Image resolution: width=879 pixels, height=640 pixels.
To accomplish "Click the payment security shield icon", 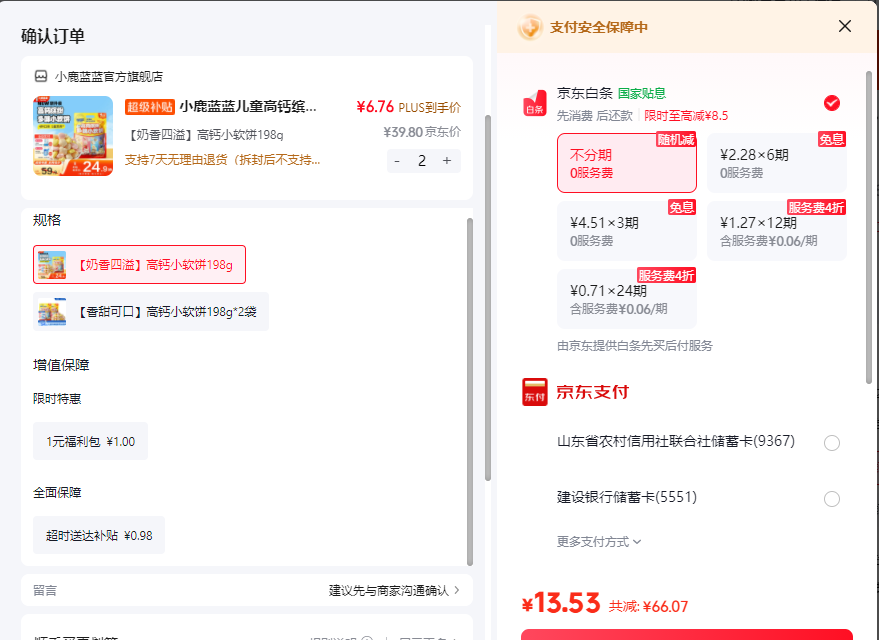I will pos(529,27).
